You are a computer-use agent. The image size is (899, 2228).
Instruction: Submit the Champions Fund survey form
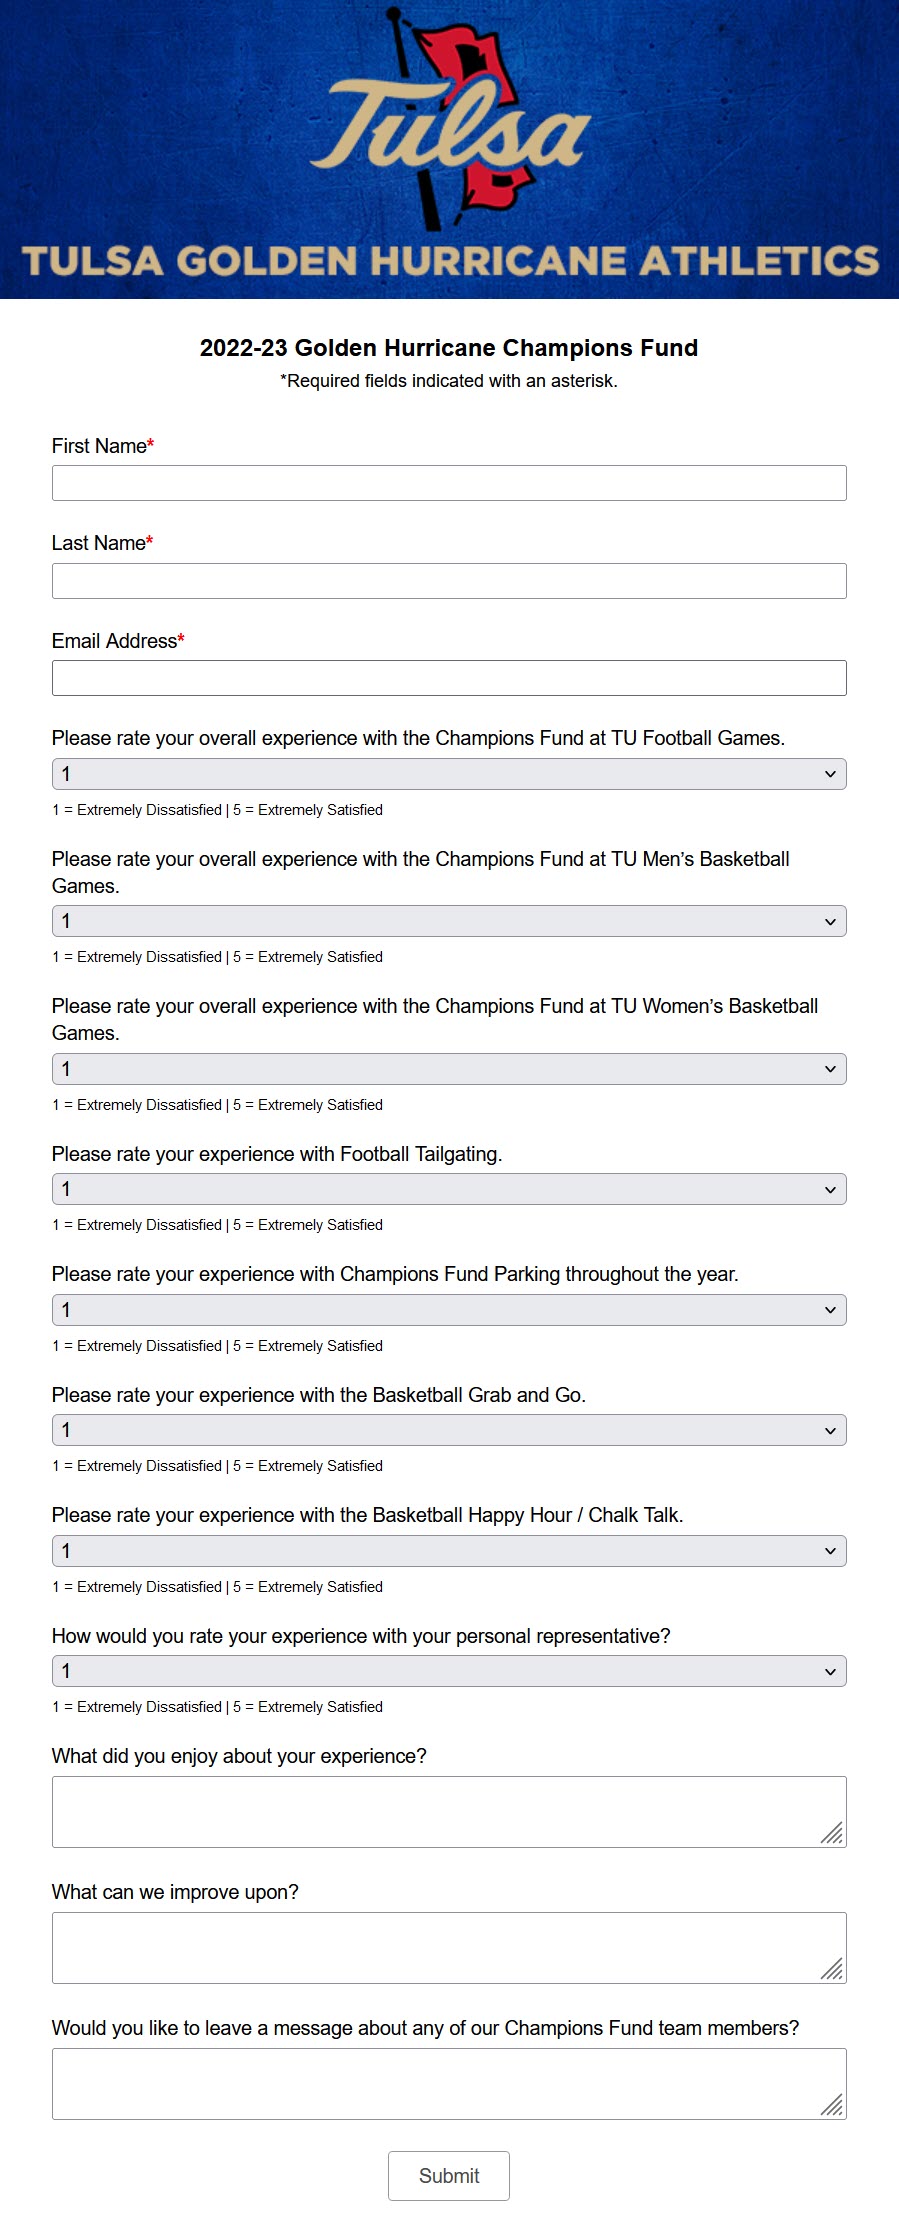449,2176
